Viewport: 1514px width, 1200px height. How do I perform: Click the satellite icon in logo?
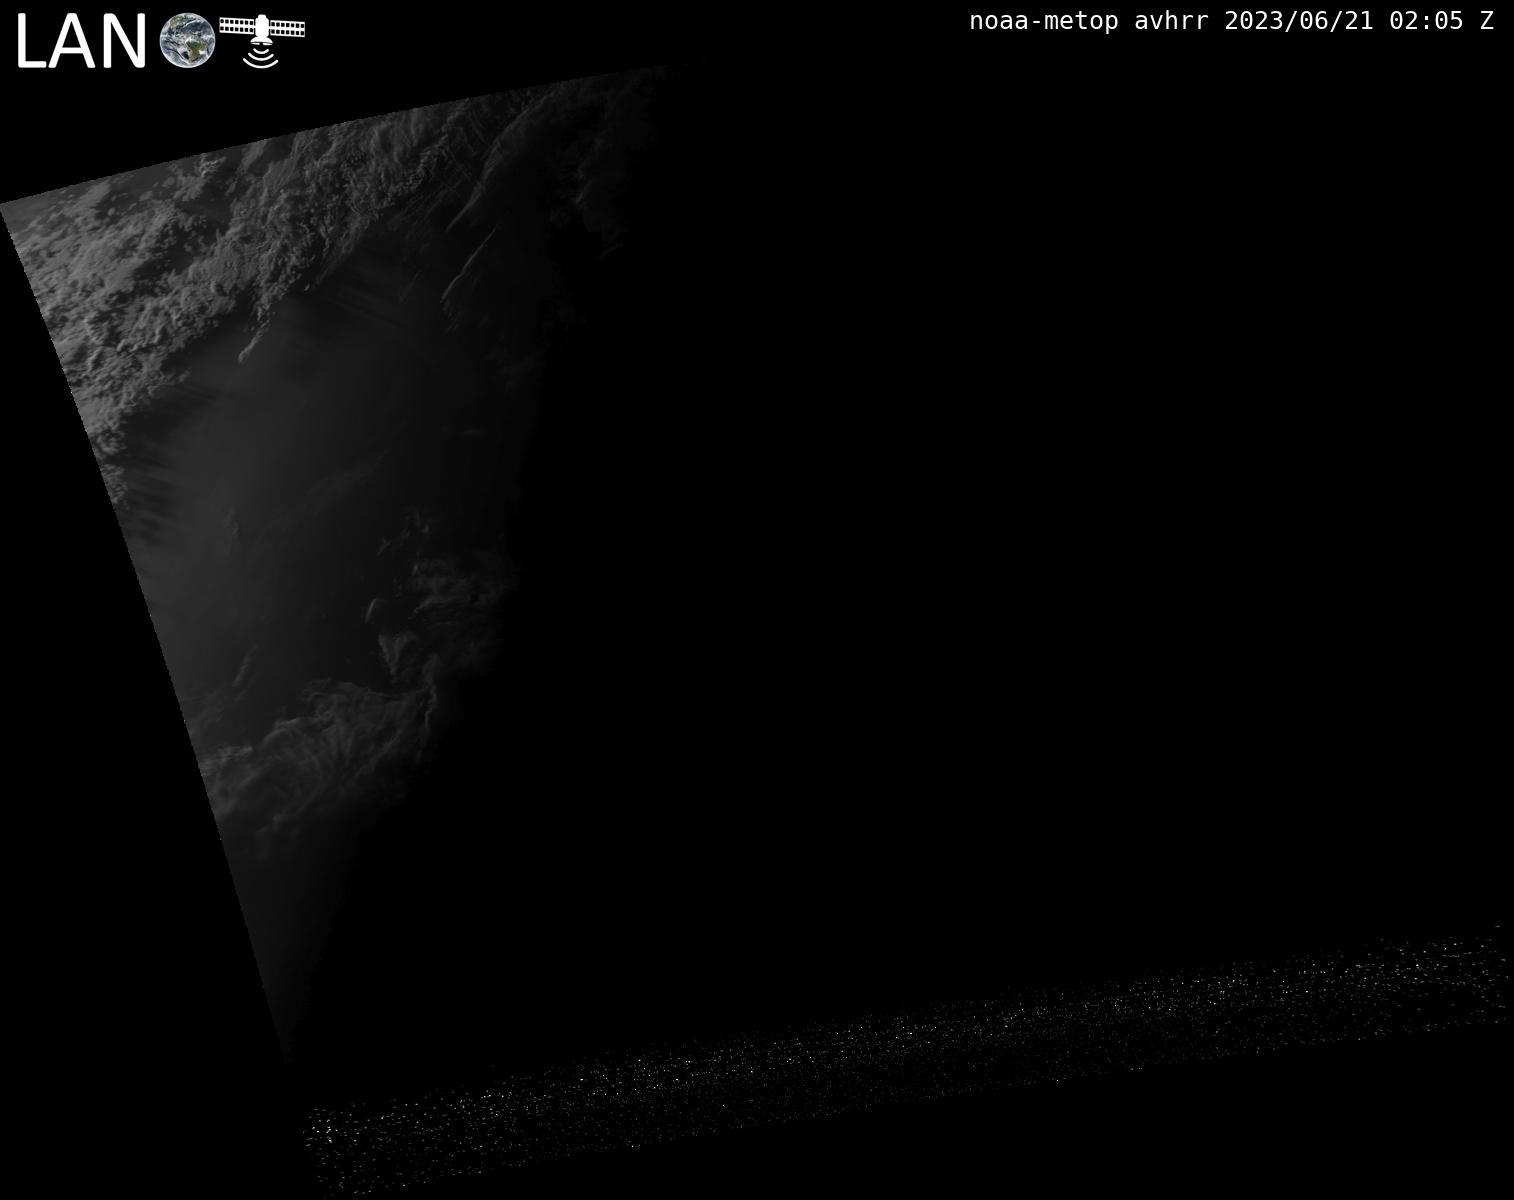point(262,40)
